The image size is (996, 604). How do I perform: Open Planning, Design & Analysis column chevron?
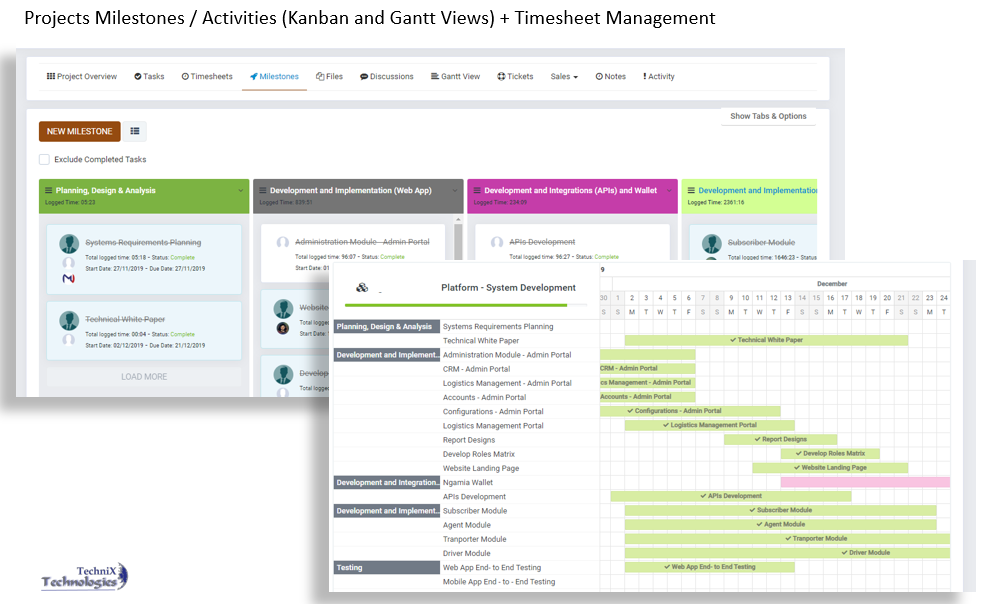coord(241,190)
